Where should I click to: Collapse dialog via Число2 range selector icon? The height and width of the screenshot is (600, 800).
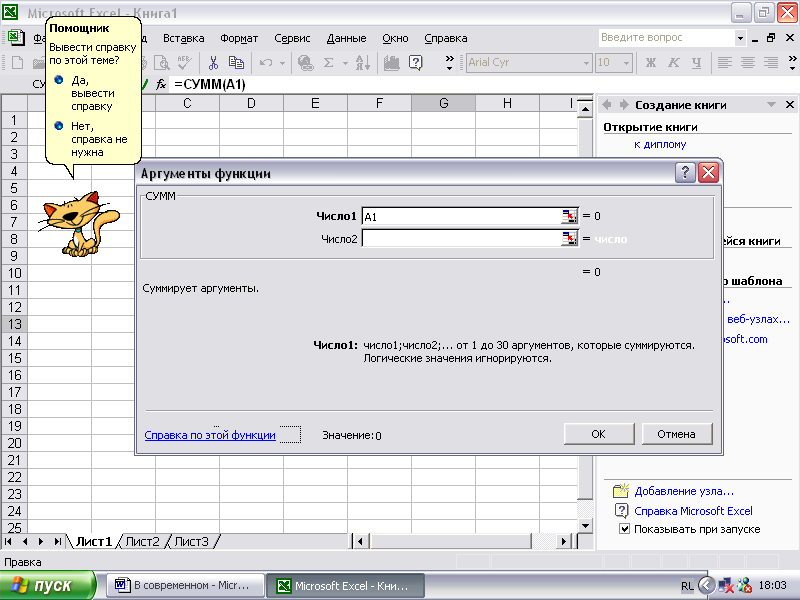click(569, 238)
